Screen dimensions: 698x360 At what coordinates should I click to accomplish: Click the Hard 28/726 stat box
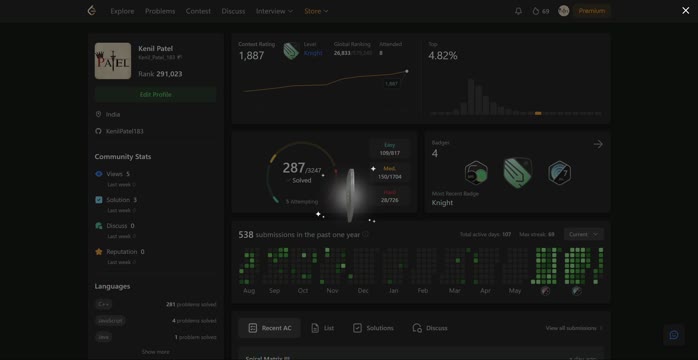click(x=390, y=196)
